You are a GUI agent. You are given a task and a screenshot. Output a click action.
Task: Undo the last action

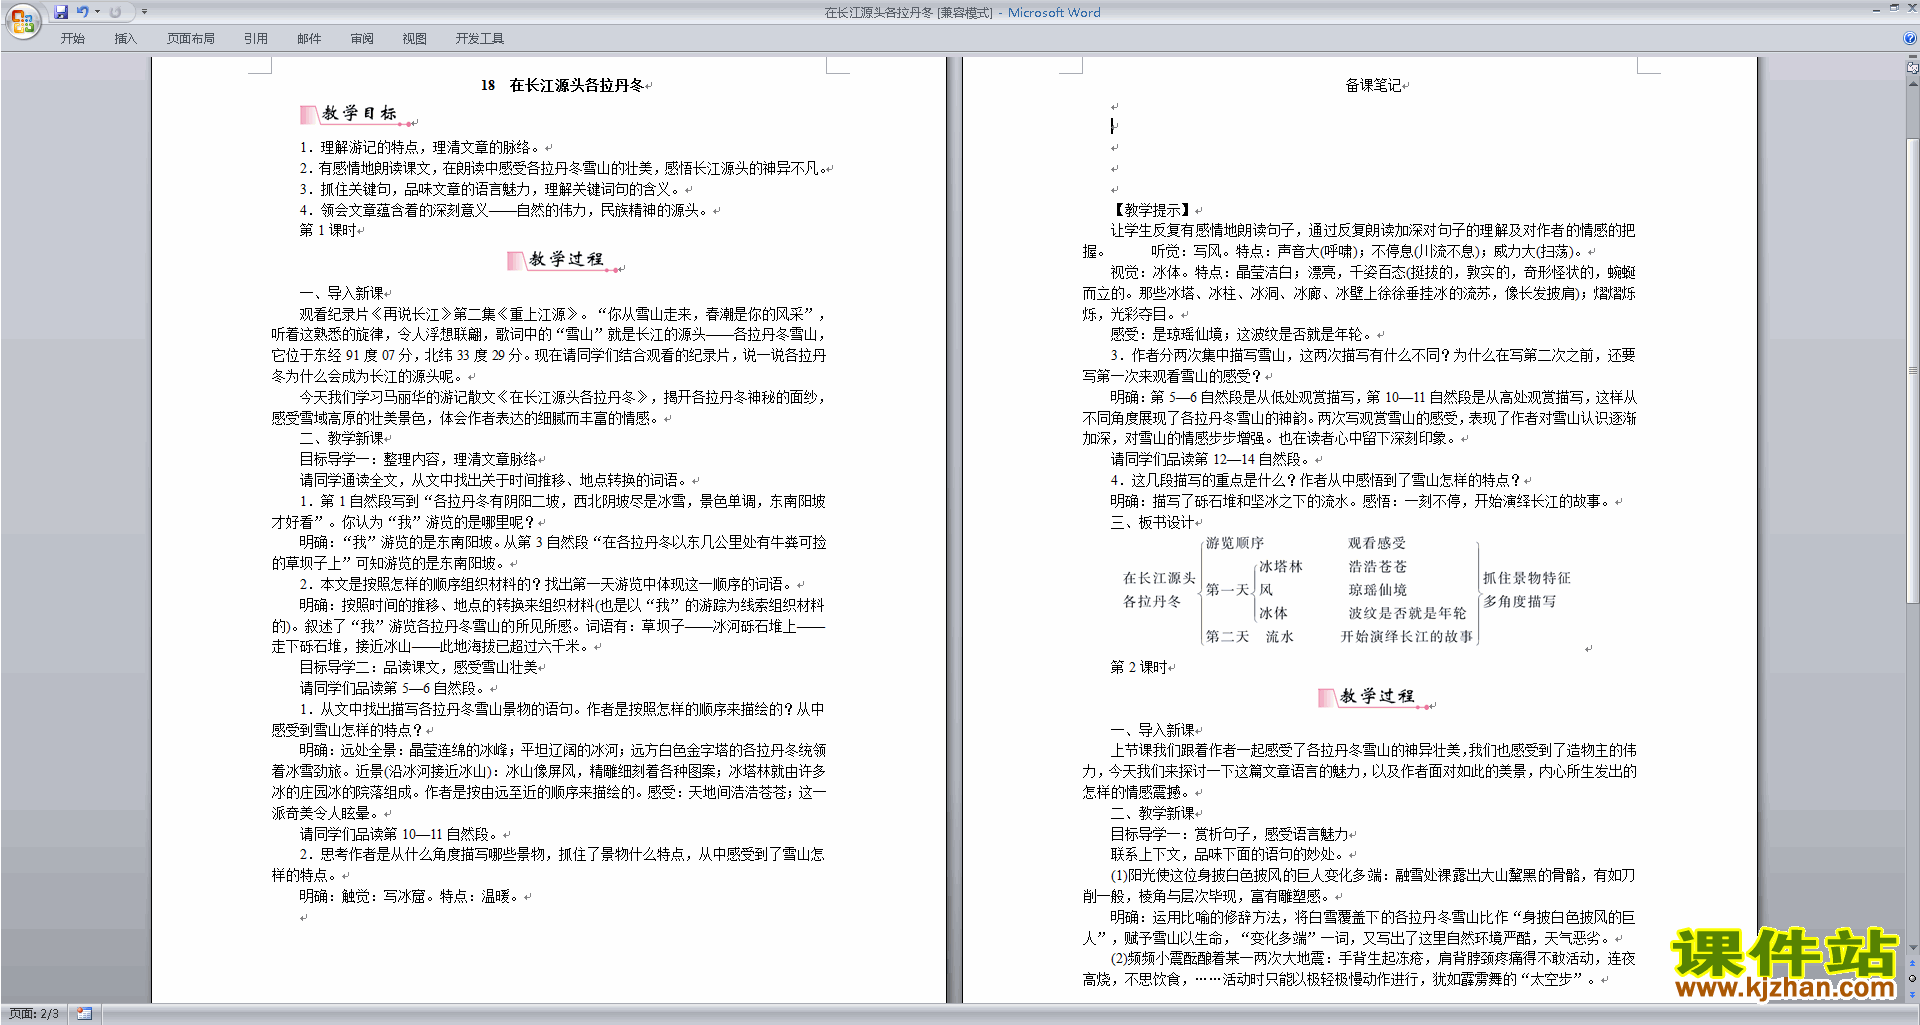pos(82,12)
